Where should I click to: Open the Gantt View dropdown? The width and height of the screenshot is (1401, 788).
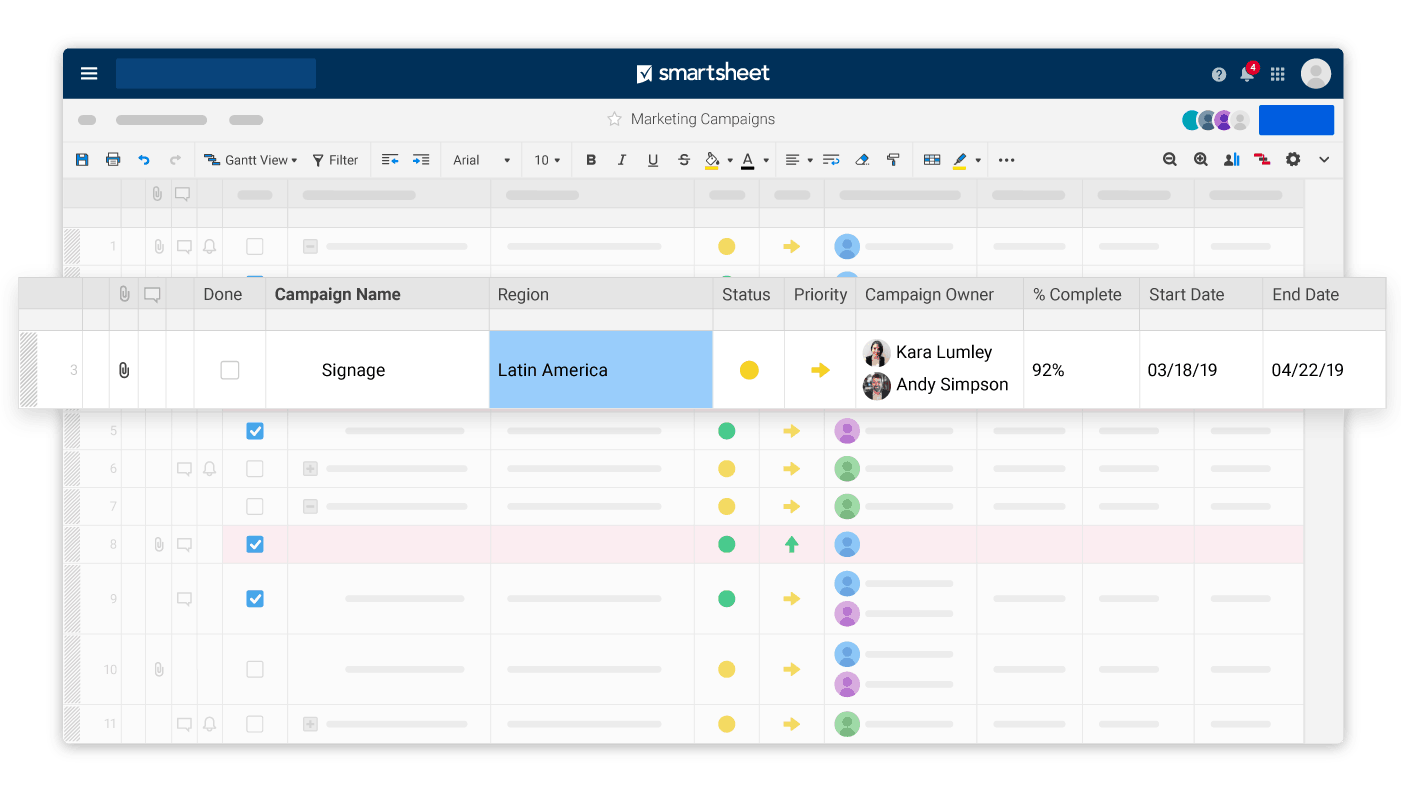pos(251,160)
